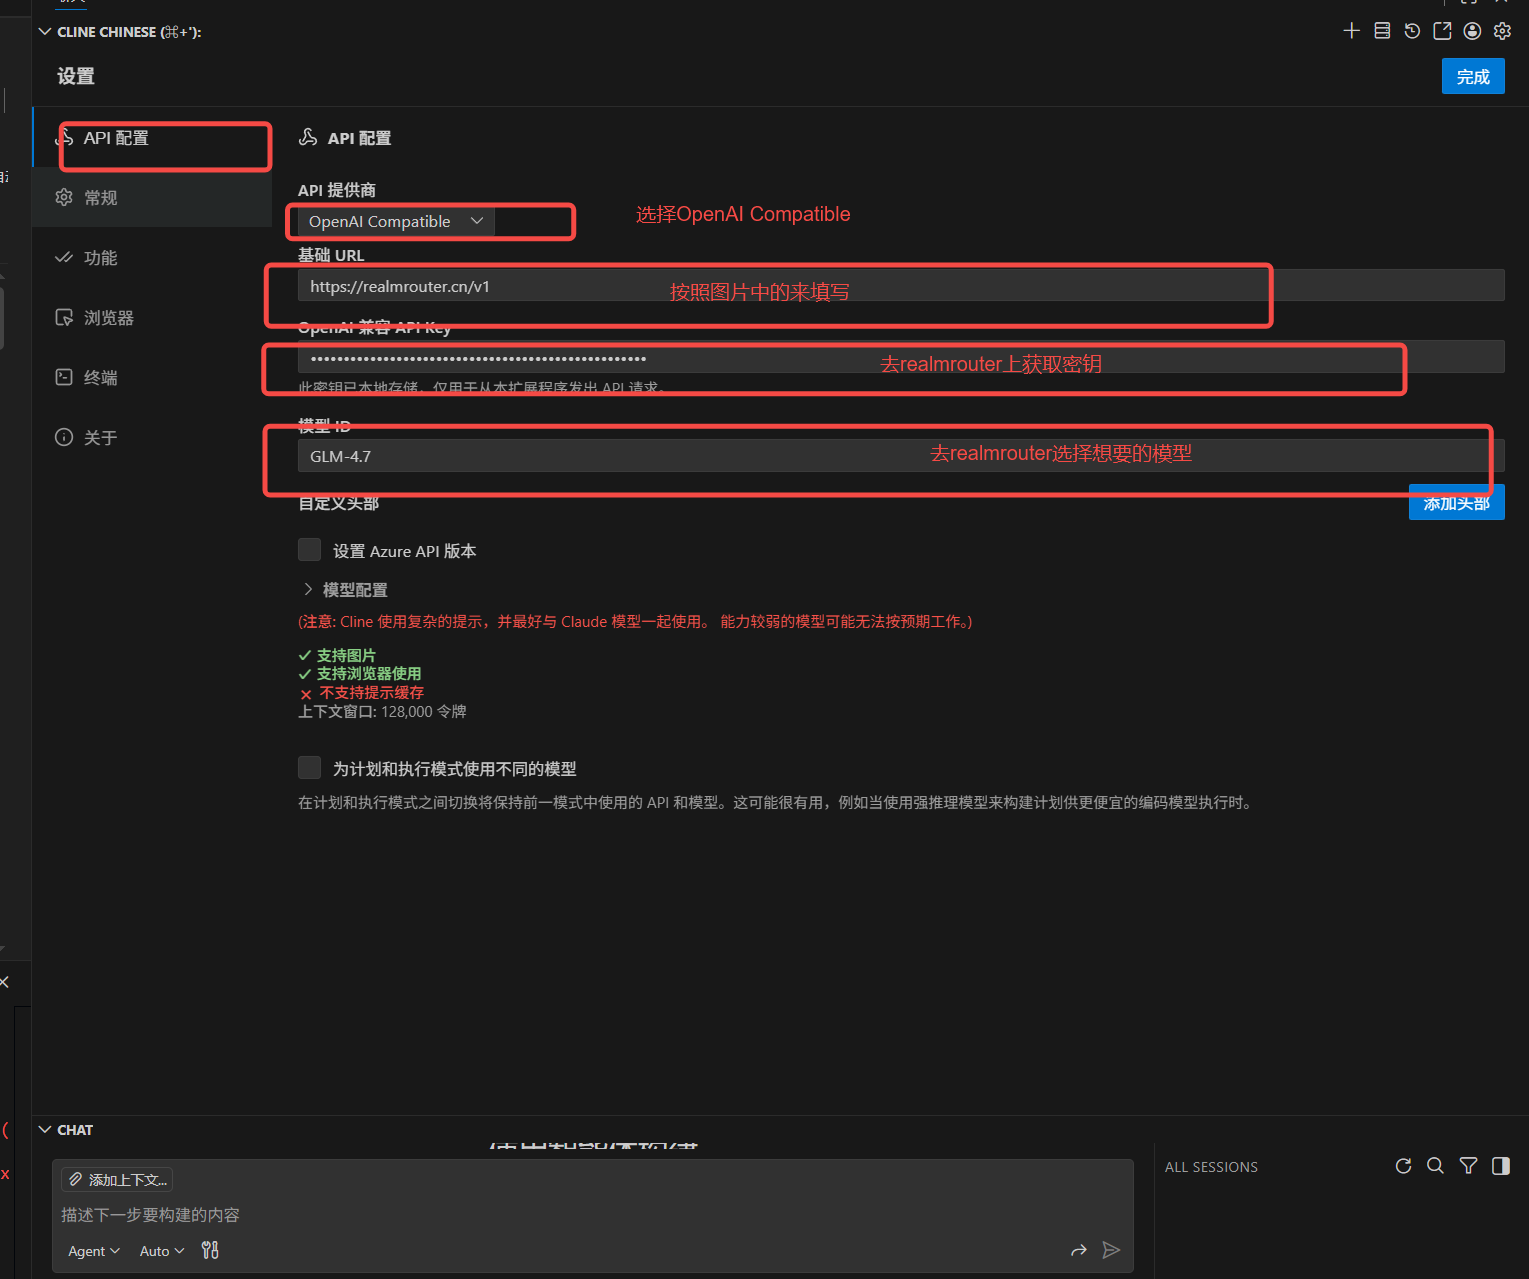The width and height of the screenshot is (1529, 1279).
Task: Click the blue 完成 button
Action: (1472, 77)
